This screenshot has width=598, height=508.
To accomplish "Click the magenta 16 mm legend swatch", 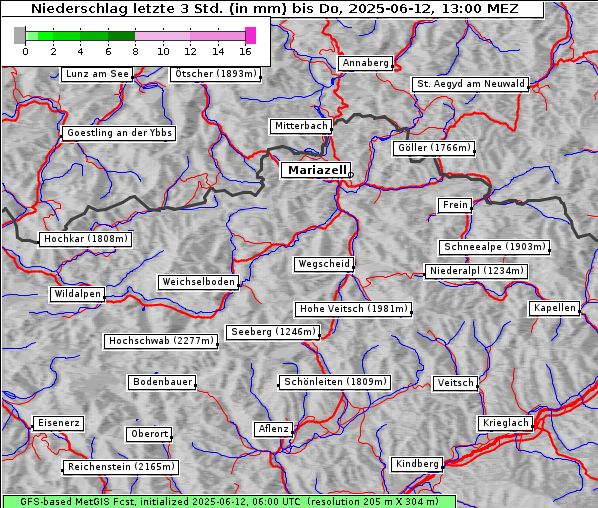I will (251, 35).
